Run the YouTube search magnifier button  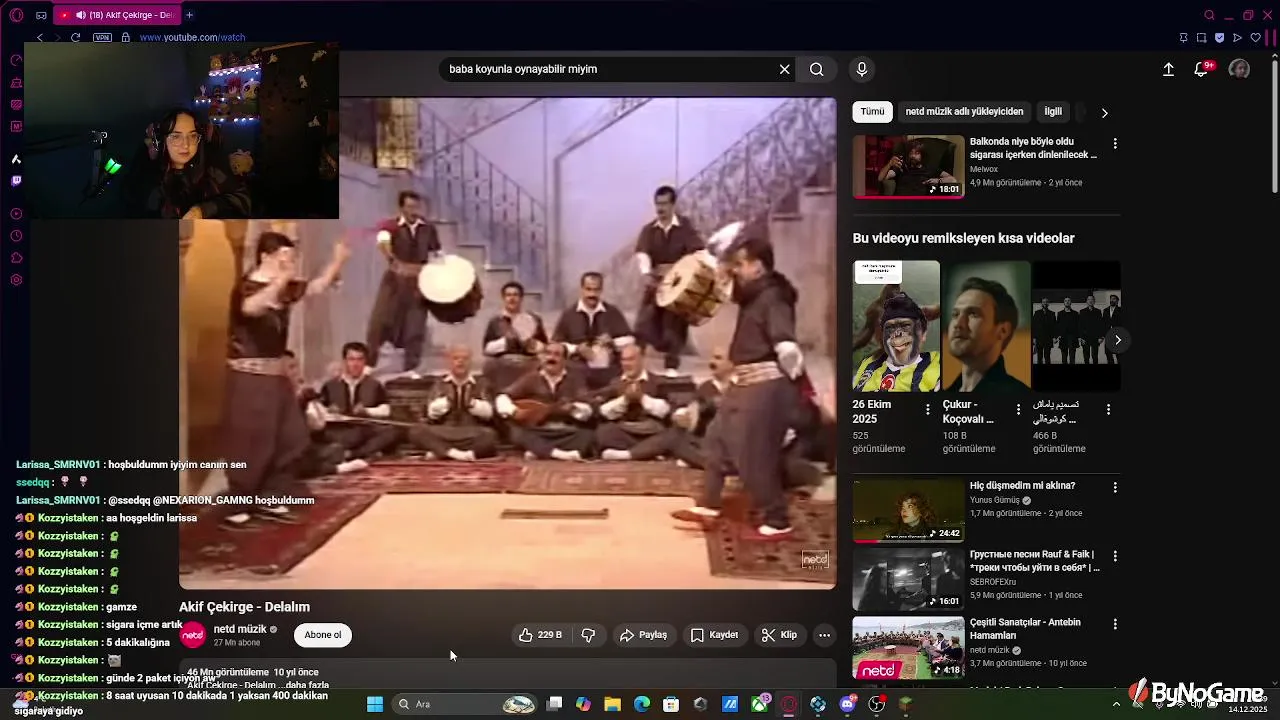(x=817, y=69)
